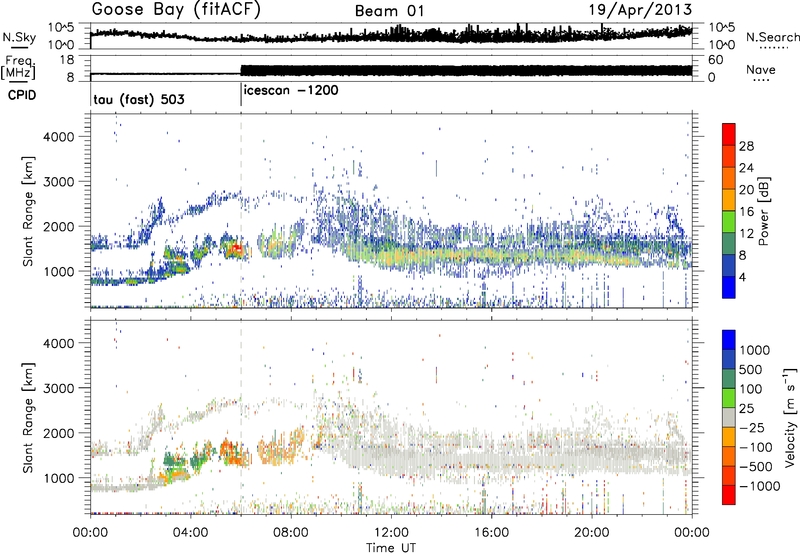Click the yellow-orange segment of power colorbar

click(729, 200)
